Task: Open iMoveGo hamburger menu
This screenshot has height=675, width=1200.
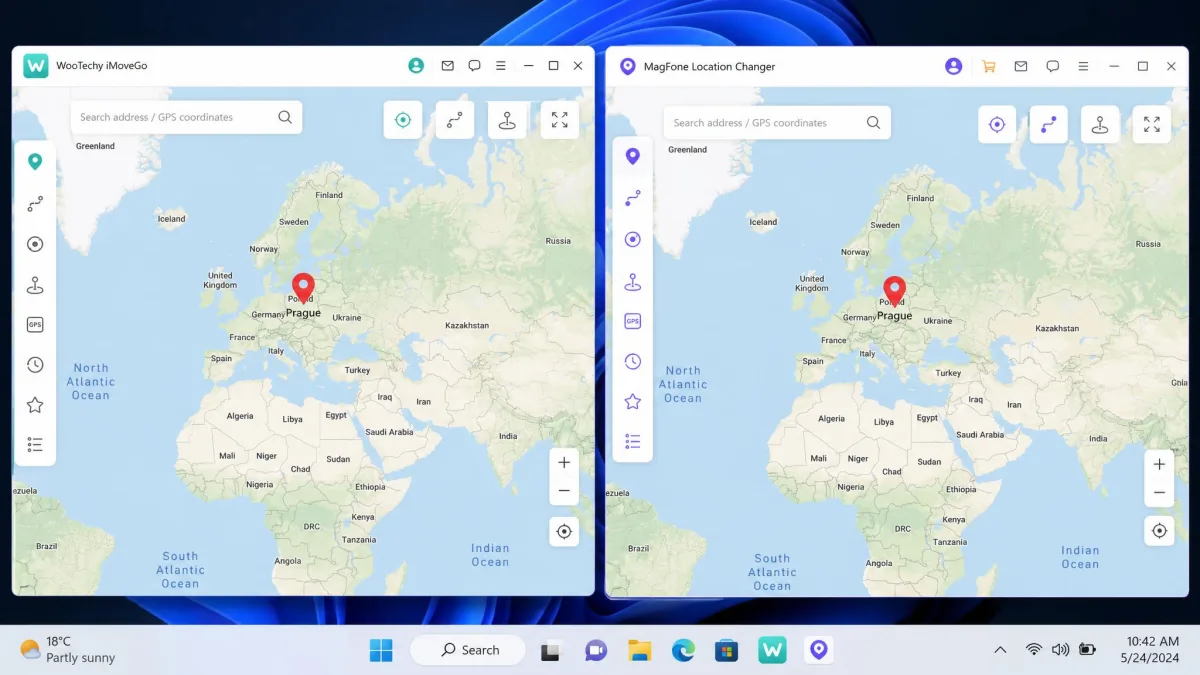Action: pos(501,66)
